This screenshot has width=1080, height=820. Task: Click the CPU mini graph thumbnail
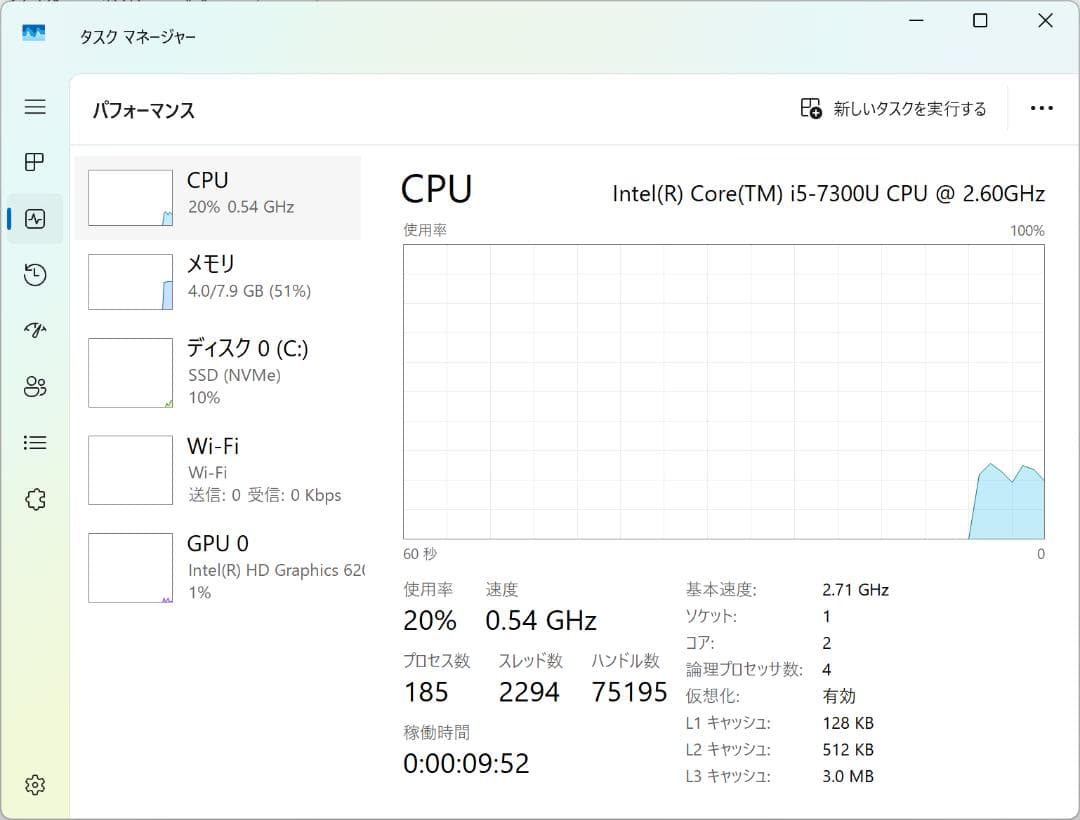(130, 197)
